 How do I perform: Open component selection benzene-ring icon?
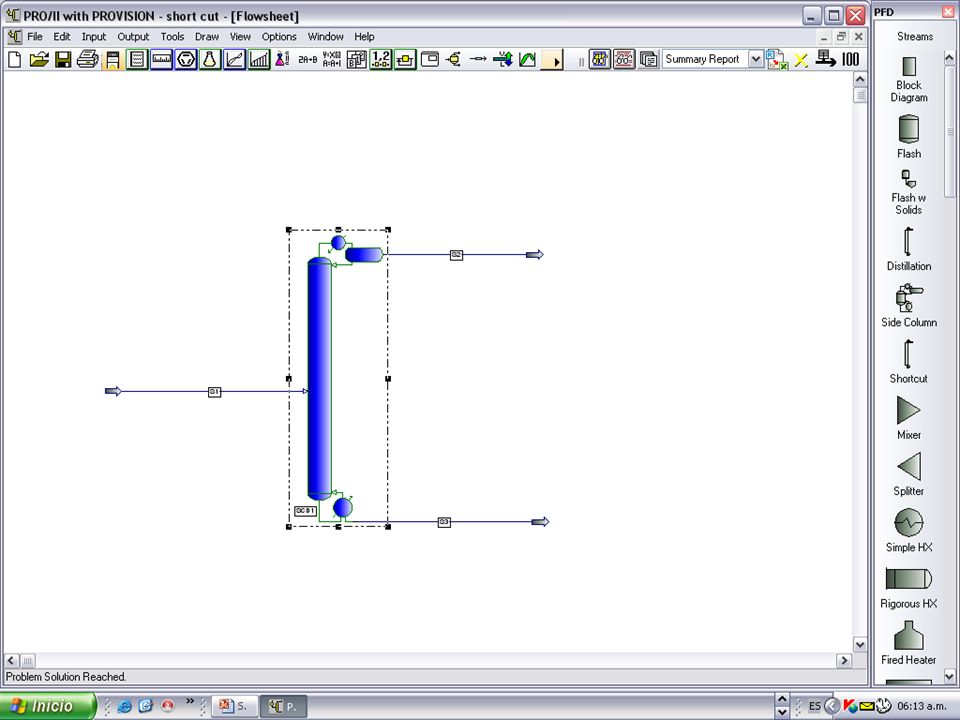(x=186, y=59)
